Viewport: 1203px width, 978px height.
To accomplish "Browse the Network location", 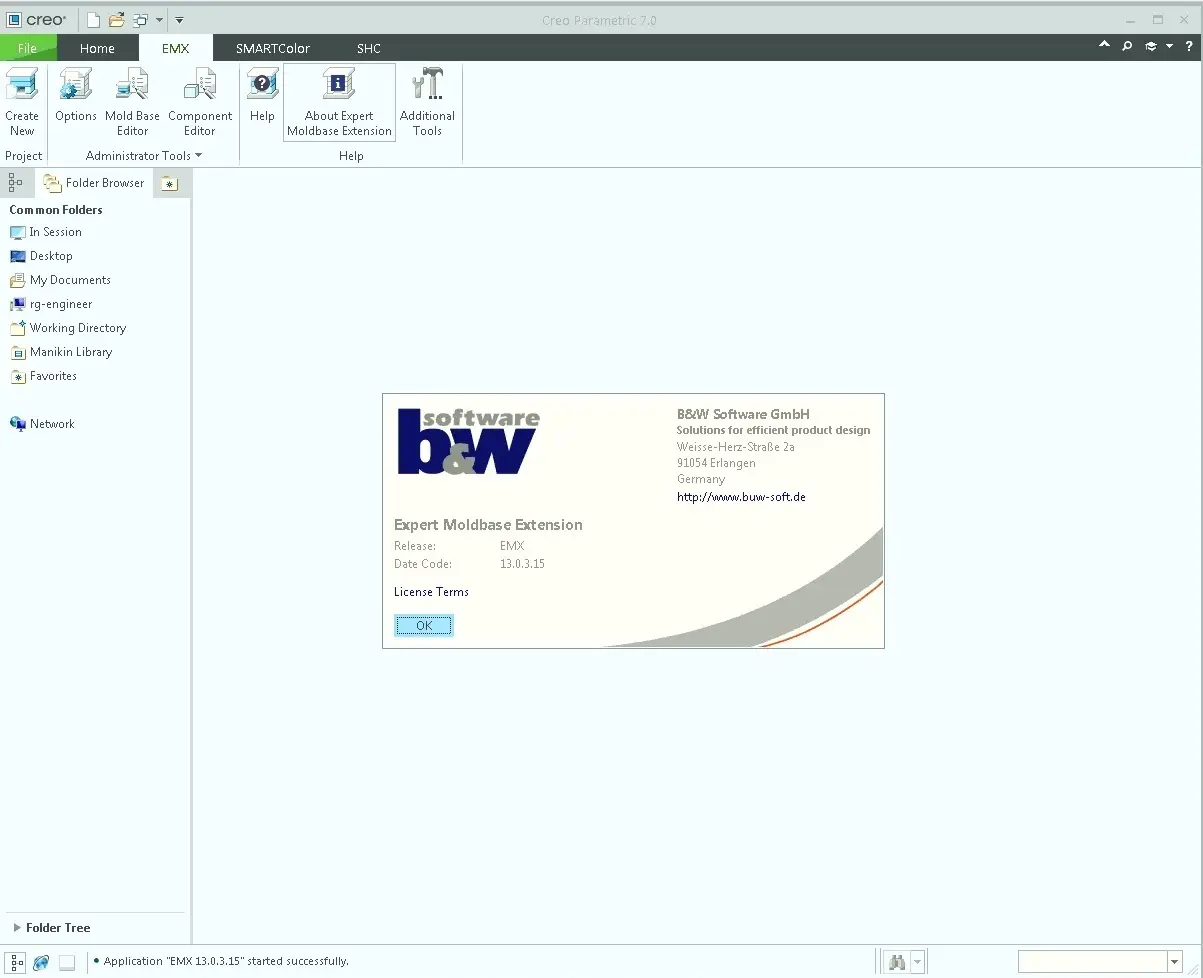I will tap(42, 424).
